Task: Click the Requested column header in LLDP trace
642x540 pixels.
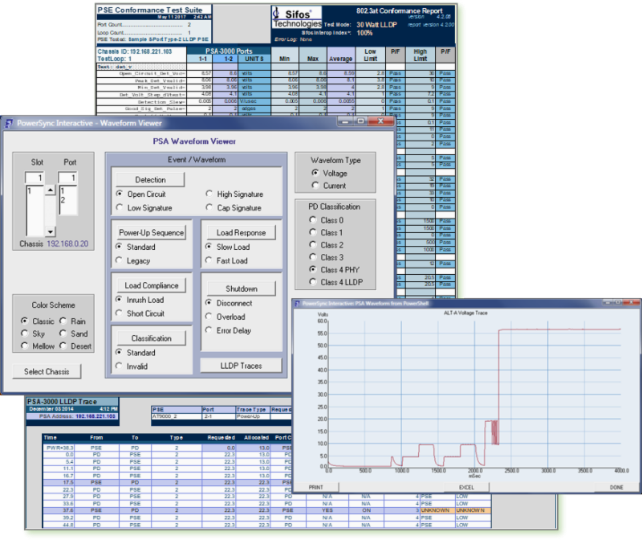Action: tap(221, 438)
